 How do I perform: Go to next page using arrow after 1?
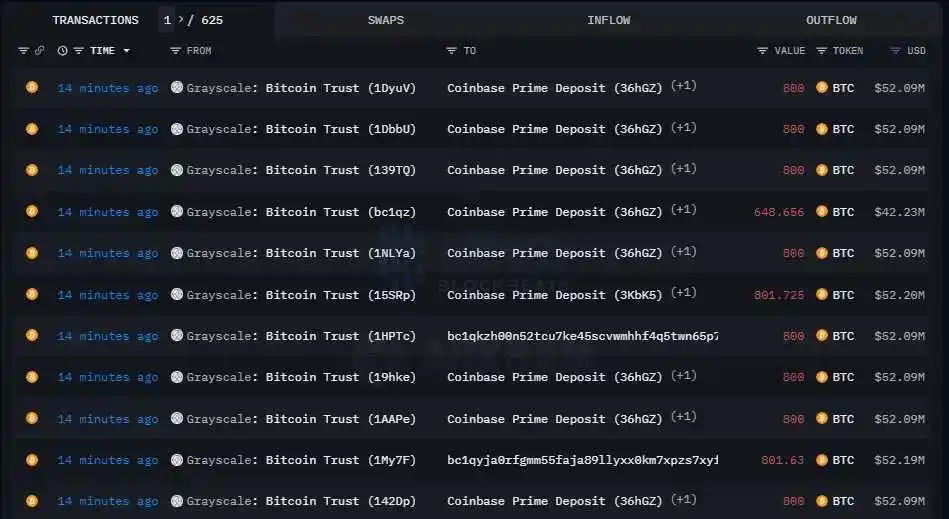(180, 19)
